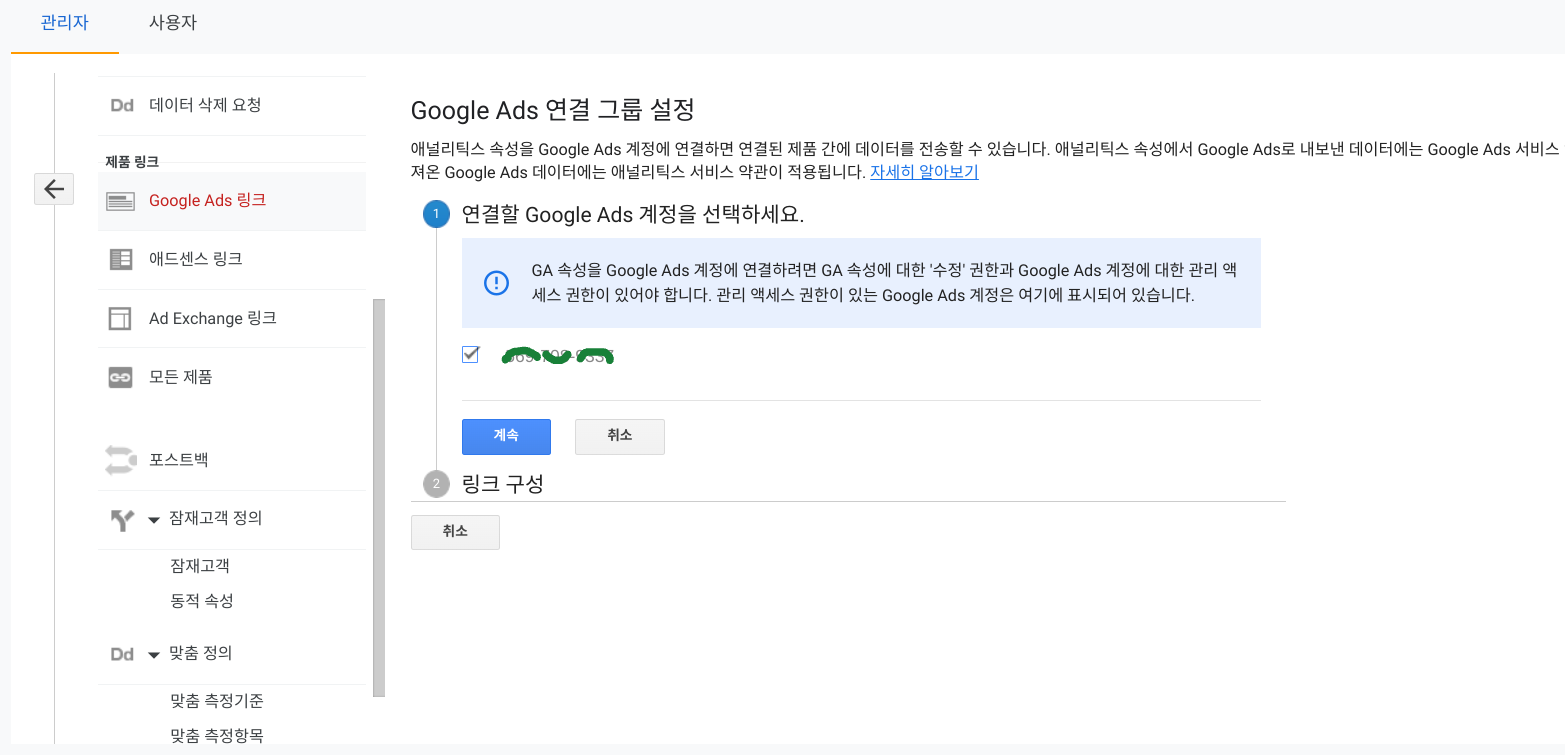Collapse the 맞춤 정의 section arrow
This screenshot has height=755, width=1565.
[154, 654]
